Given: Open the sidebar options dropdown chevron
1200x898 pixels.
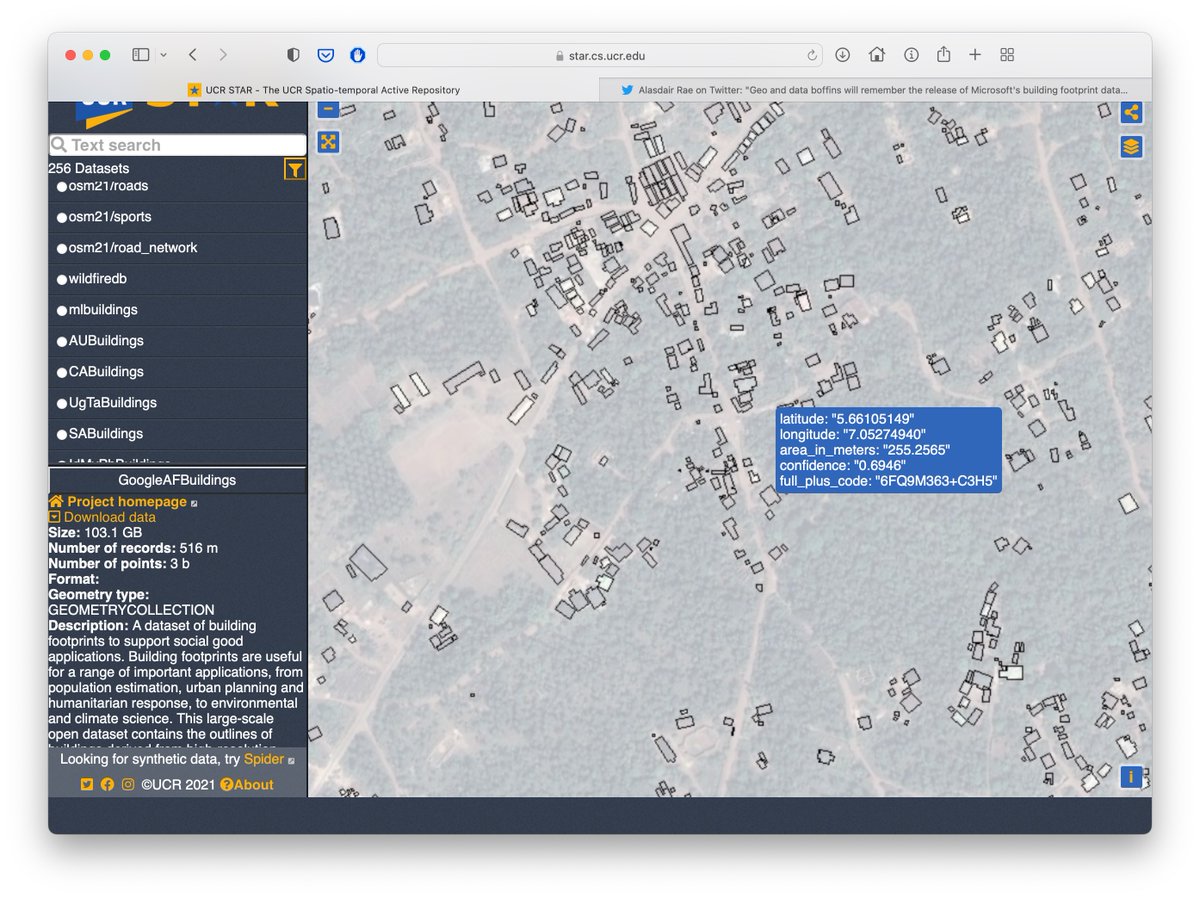Looking at the screenshot, I should point(164,55).
